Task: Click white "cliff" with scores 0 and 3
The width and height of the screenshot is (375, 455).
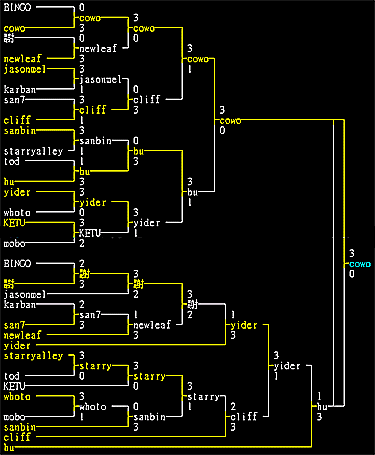Action: point(147,99)
